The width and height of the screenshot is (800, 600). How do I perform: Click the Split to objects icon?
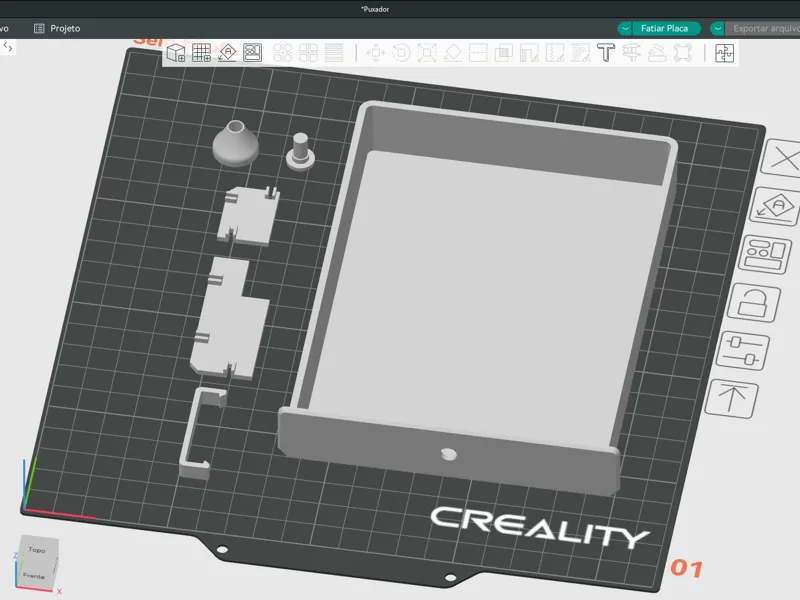[283, 53]
